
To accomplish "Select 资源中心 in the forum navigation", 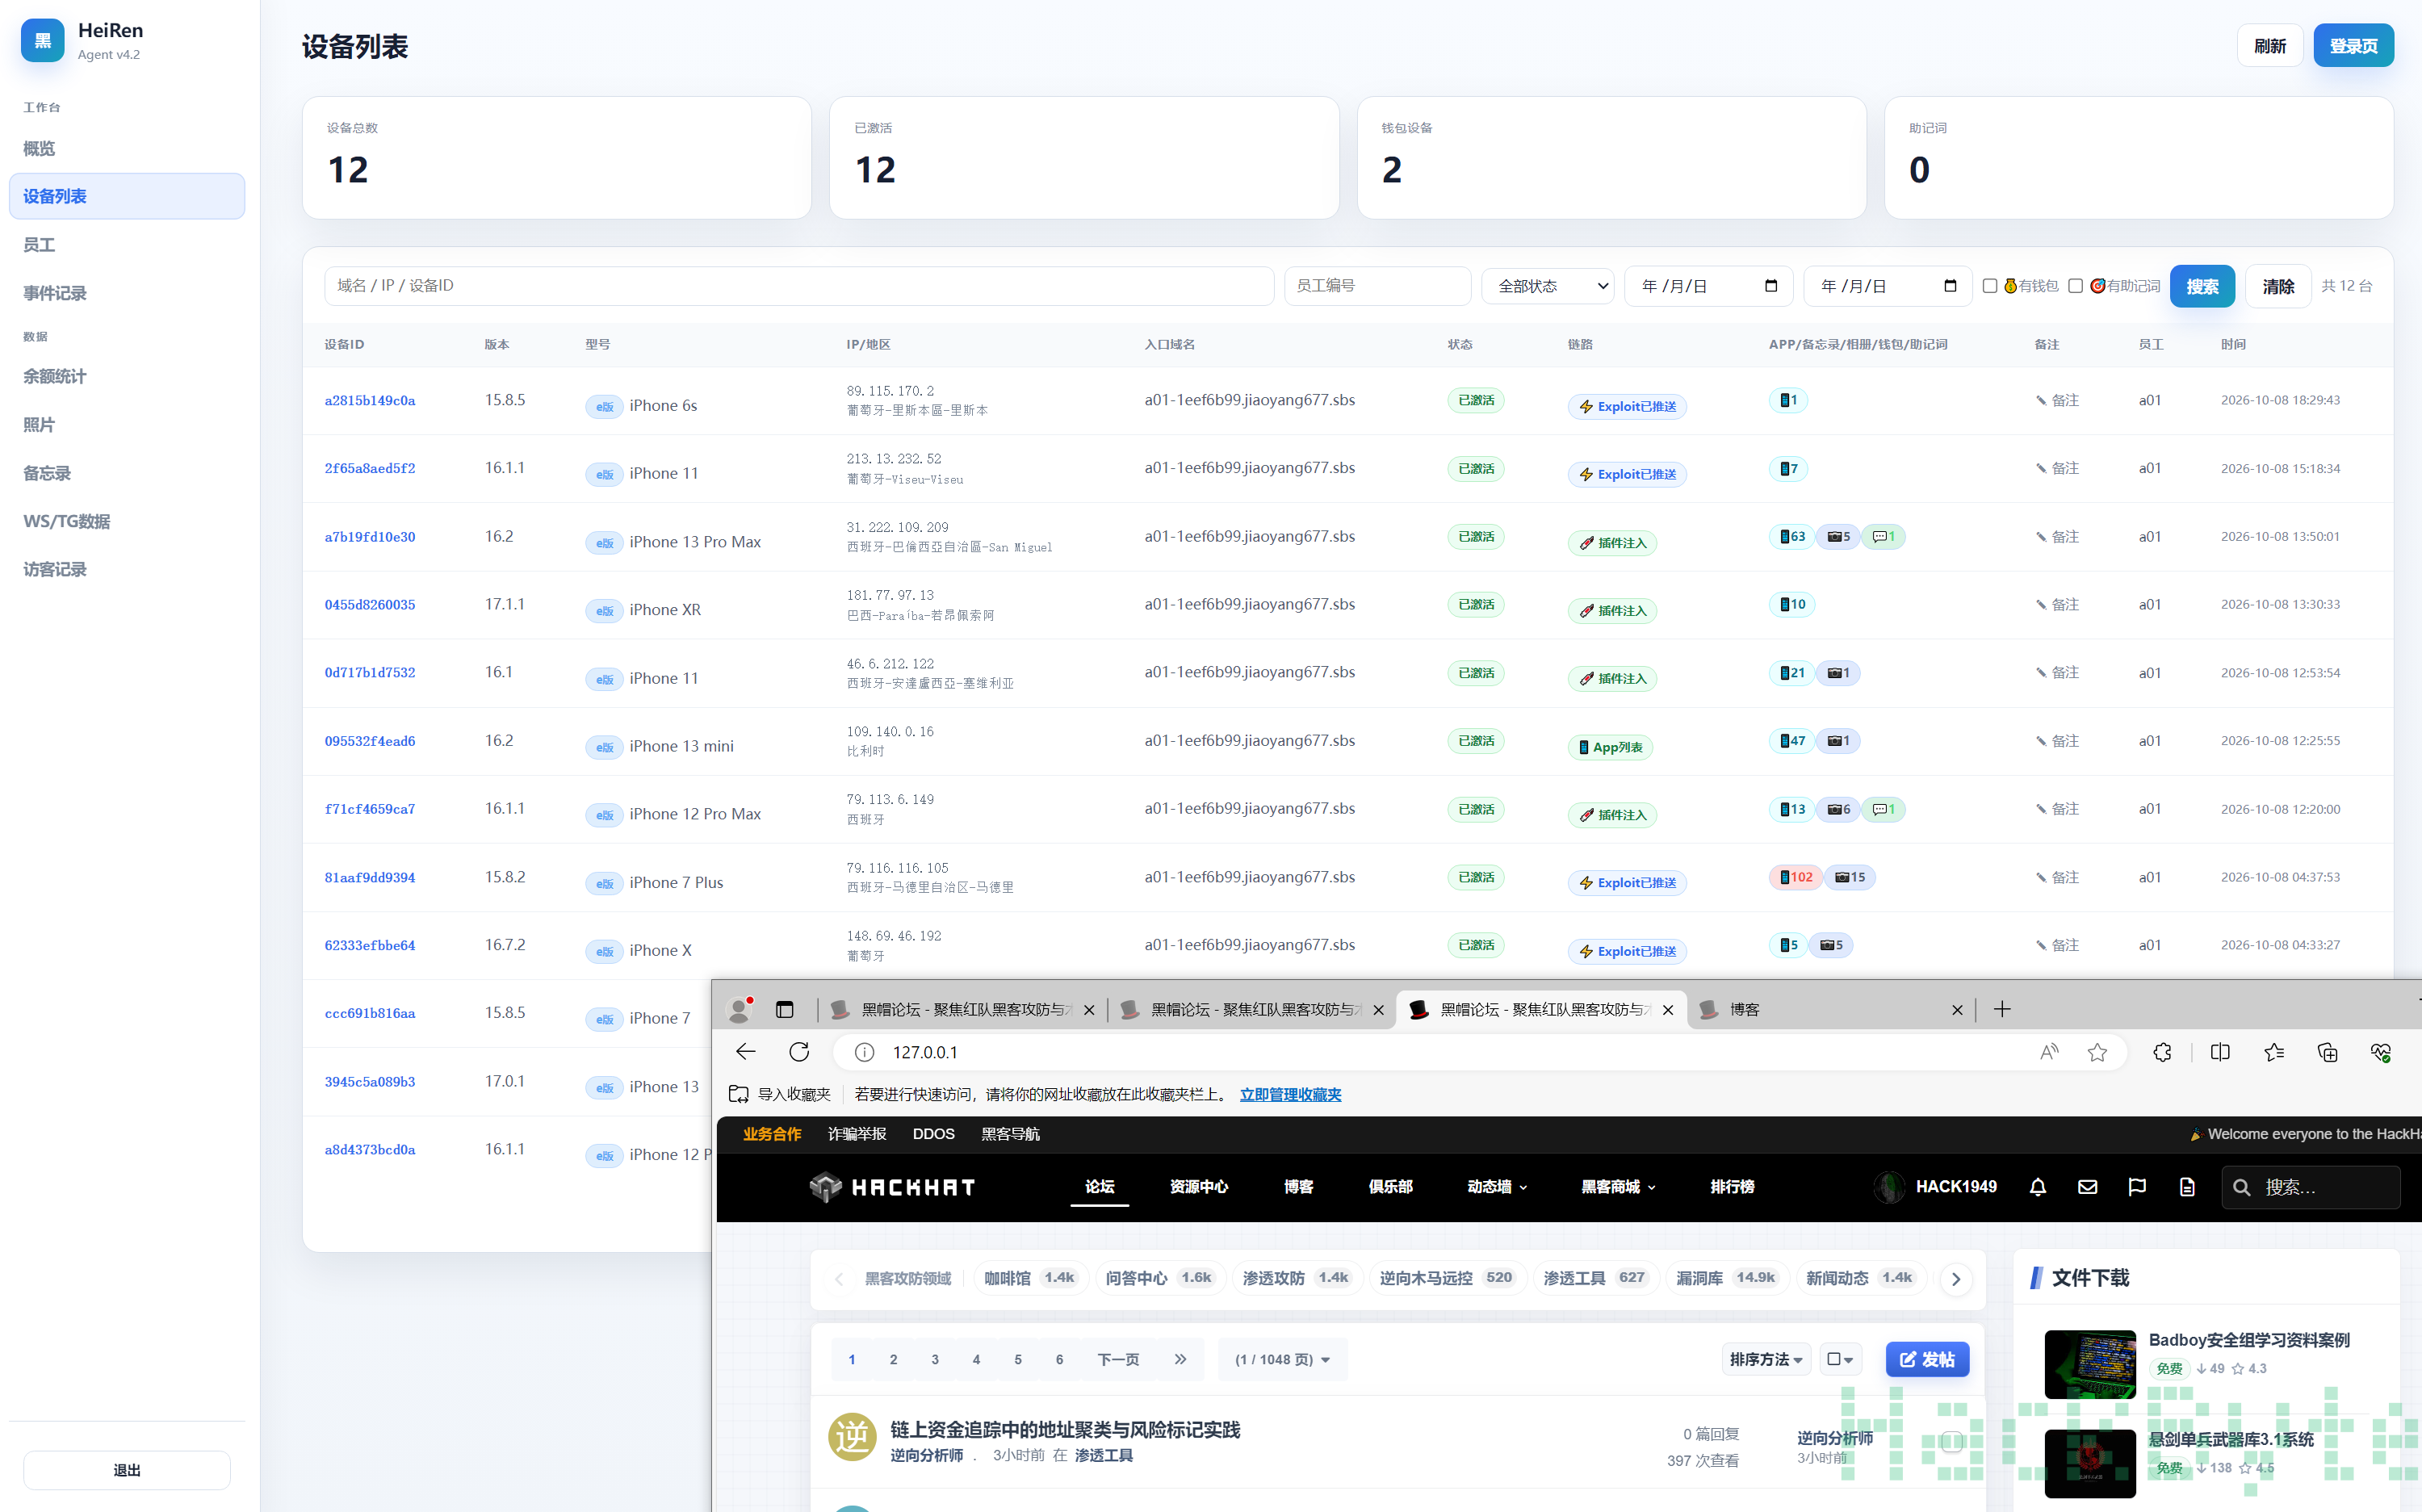I will (x=1199, y=1187).
